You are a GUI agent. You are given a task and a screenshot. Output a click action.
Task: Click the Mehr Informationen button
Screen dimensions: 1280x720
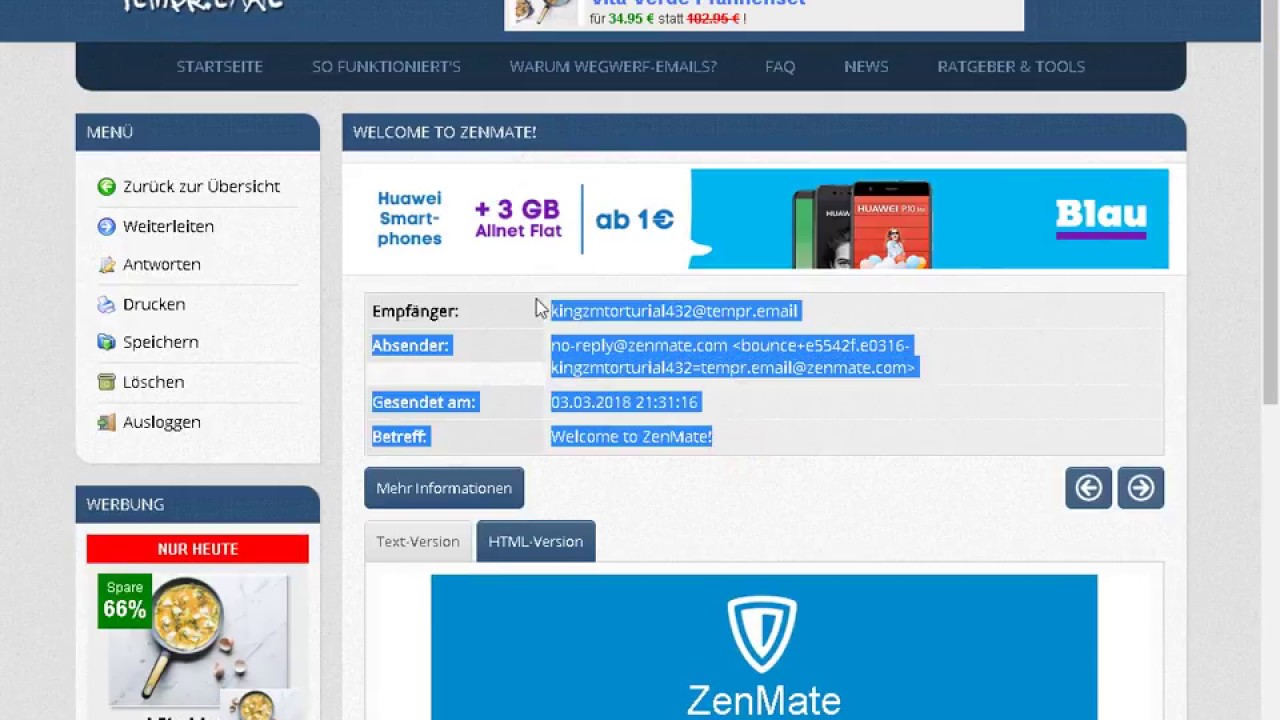tap(444, 488)
